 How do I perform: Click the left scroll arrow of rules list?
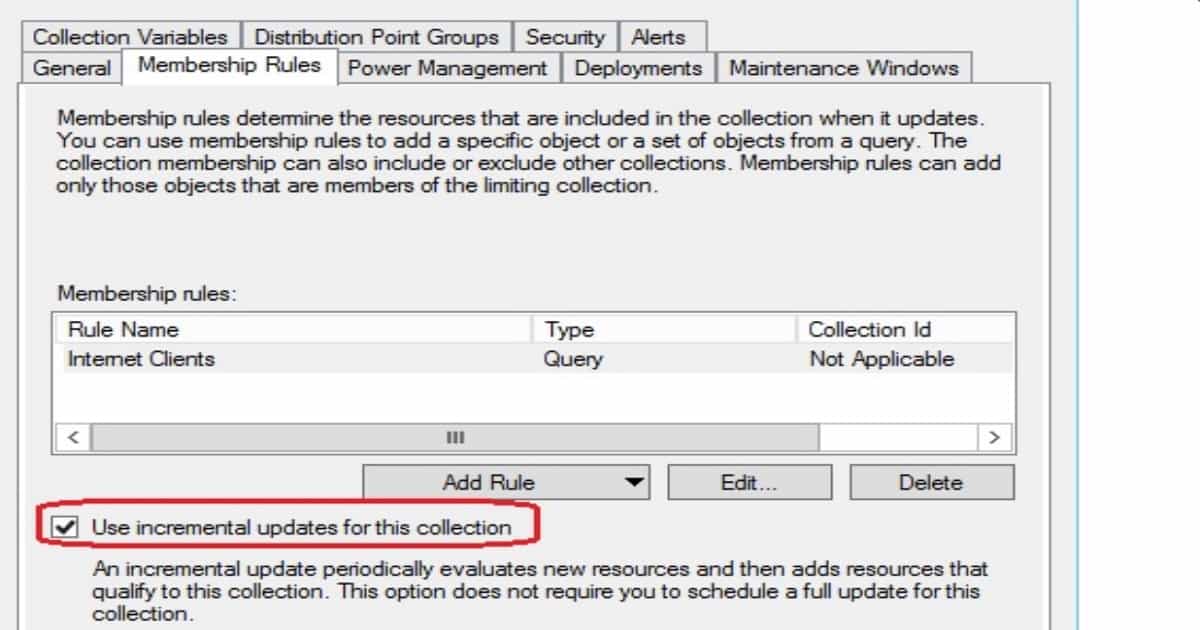coord(73,437)
